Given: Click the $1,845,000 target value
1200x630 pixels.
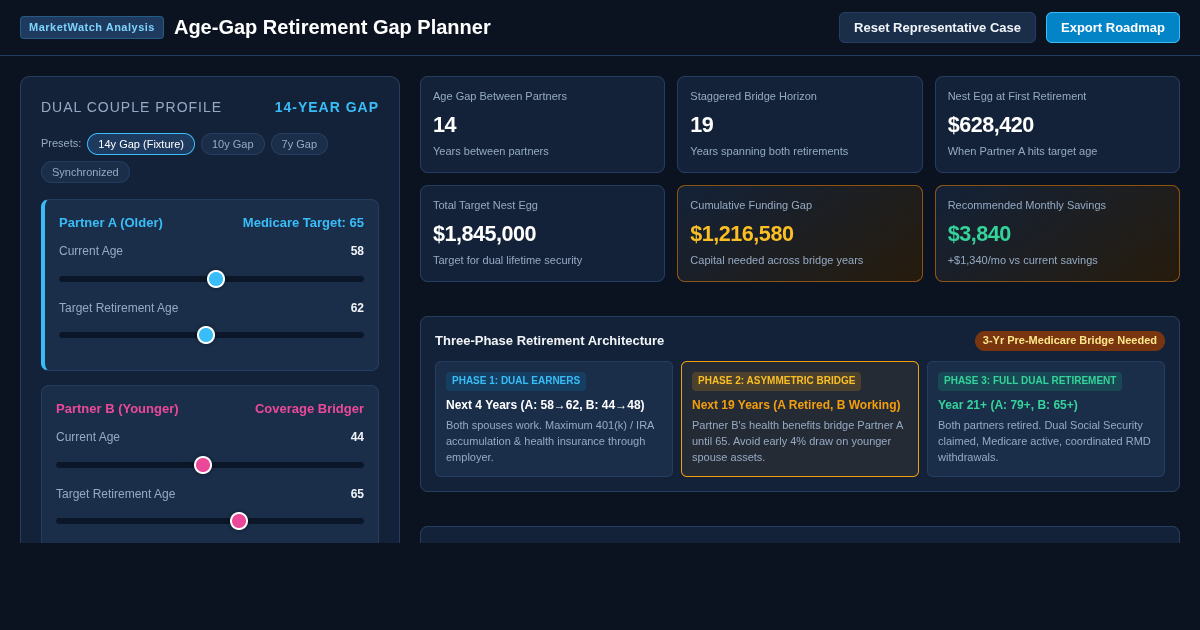Looking at the screenshot, I should point(484,234).
